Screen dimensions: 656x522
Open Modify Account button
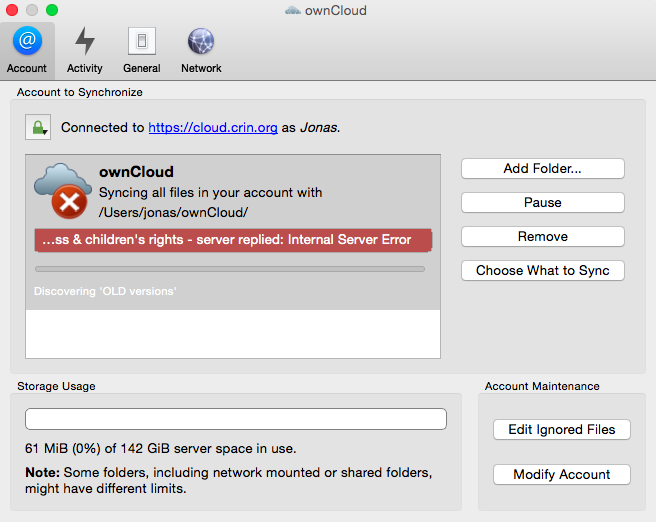(561, 474)
